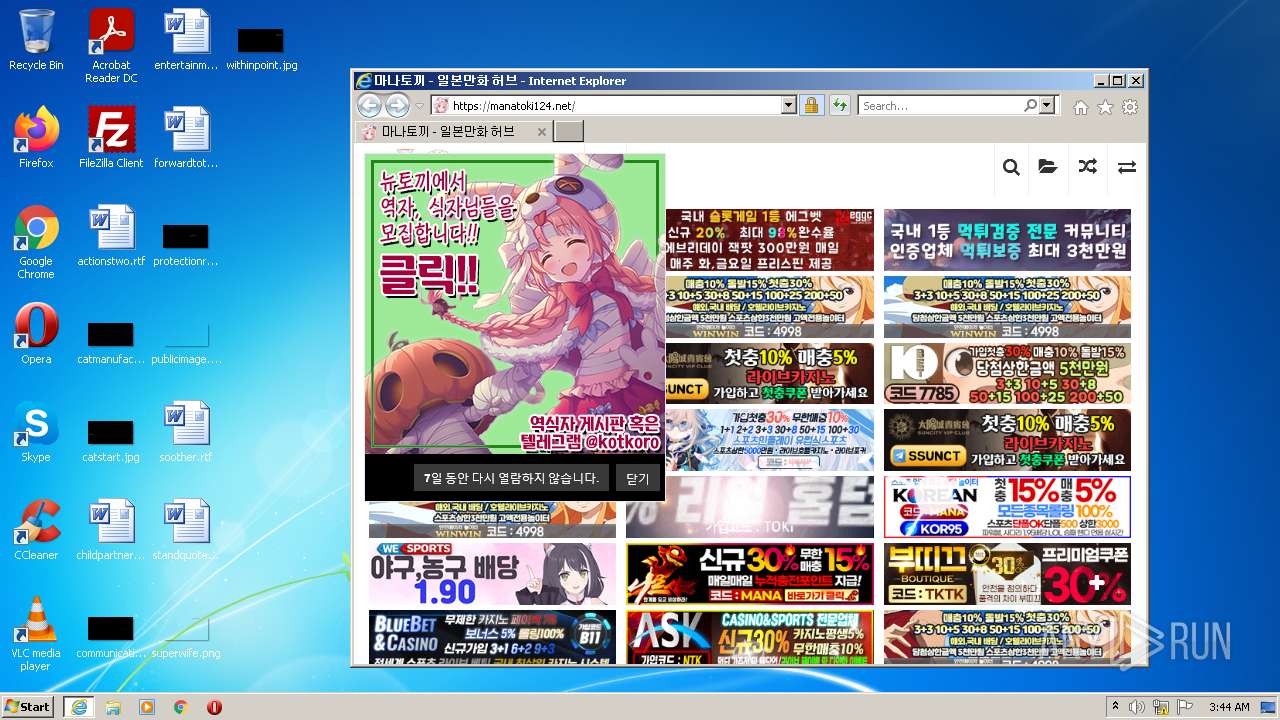Click the website shuffle icon
This screenshot has width=1280, height=720.
(1087, 167)
